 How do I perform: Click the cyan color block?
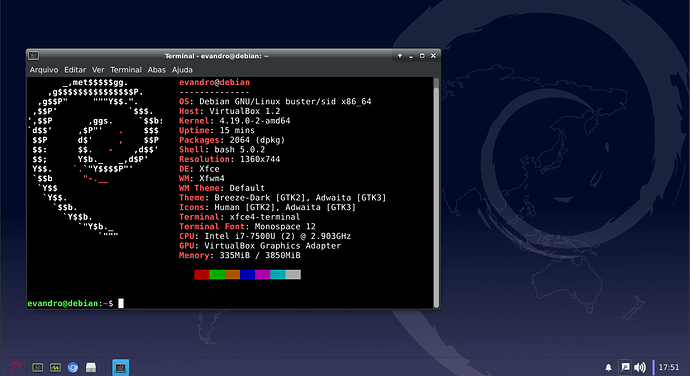pos(278,275)
